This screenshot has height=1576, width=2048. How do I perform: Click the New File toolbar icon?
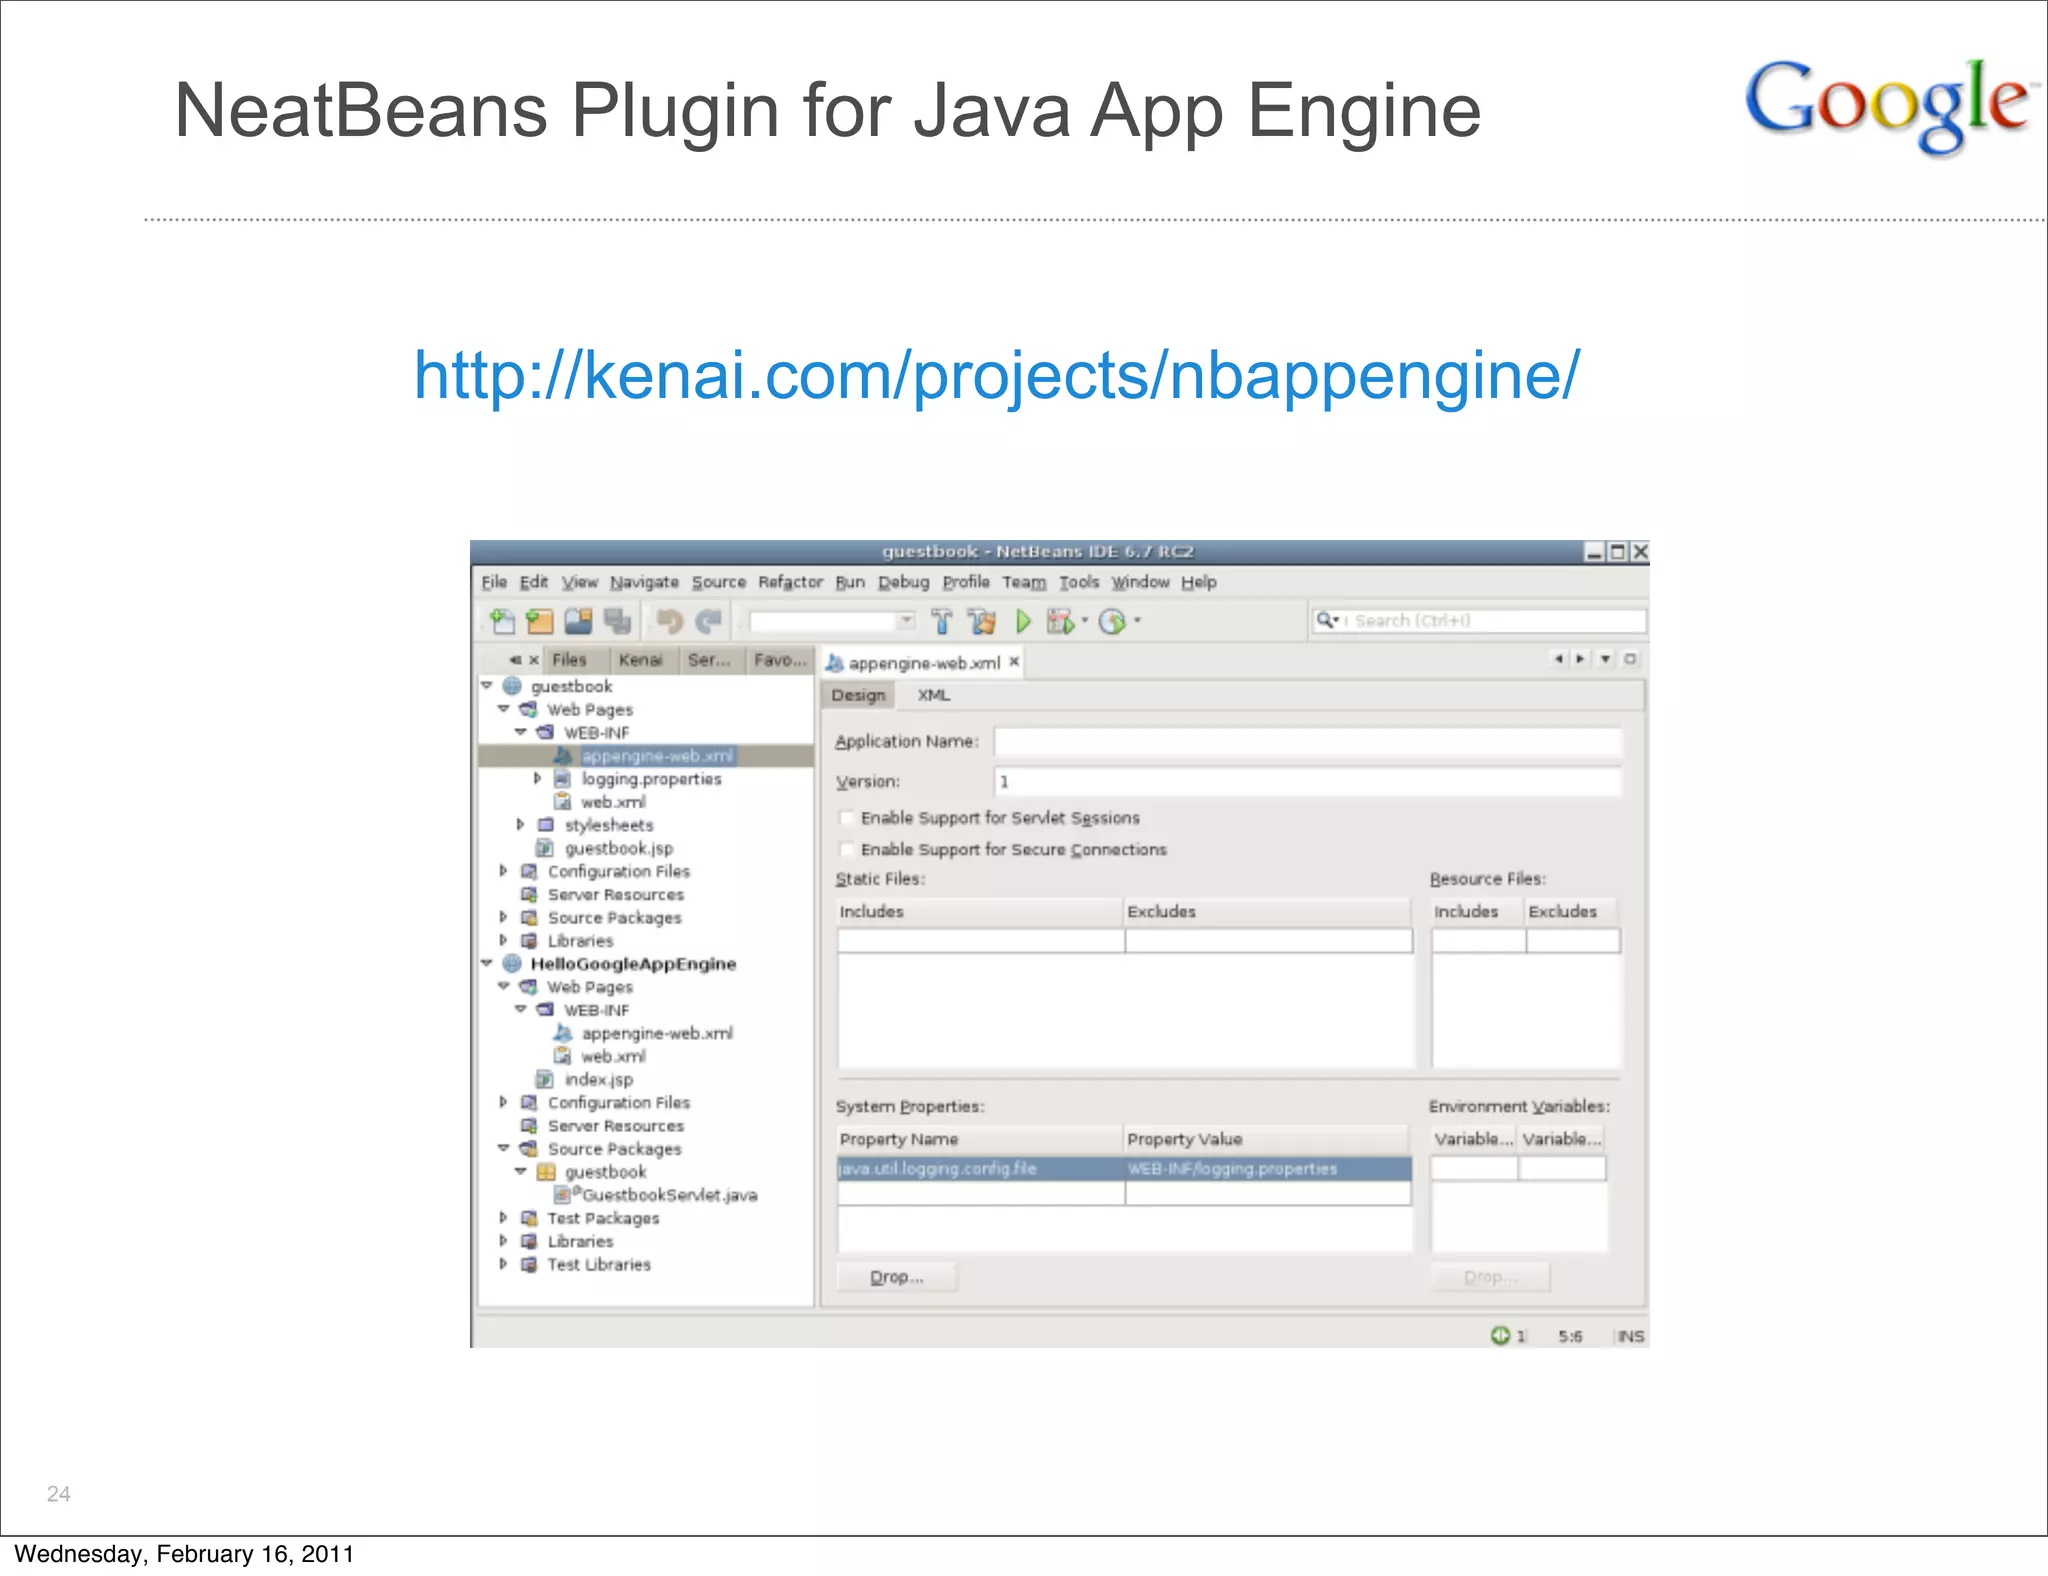pyautogui.click(x=503, y=622)
